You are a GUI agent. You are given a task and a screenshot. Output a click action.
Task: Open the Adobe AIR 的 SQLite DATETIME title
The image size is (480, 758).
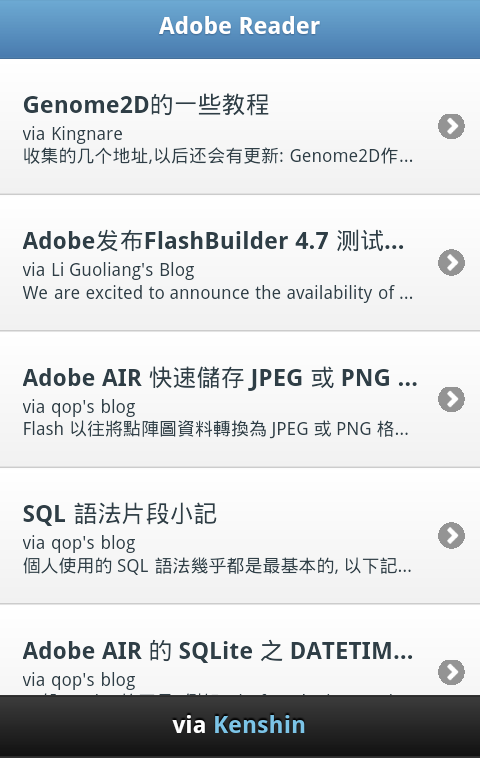coord(218,651)
